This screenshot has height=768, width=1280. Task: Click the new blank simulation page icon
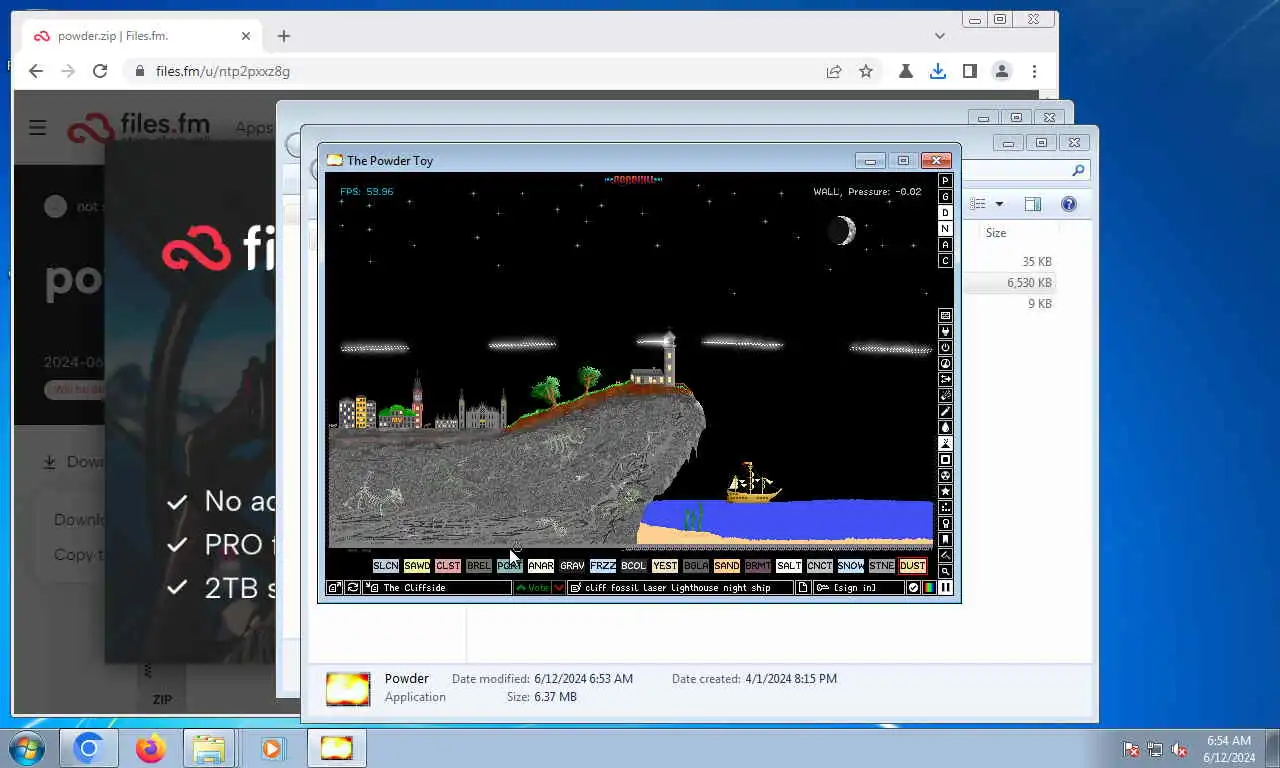[802, 588]
